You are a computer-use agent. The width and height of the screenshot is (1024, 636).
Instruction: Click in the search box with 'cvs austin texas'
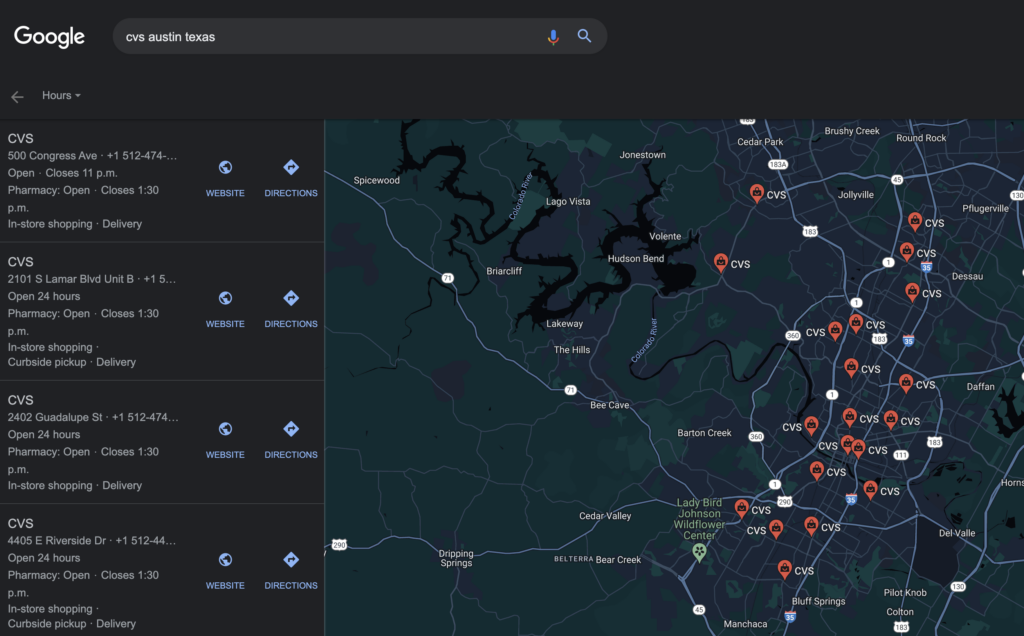330,37
